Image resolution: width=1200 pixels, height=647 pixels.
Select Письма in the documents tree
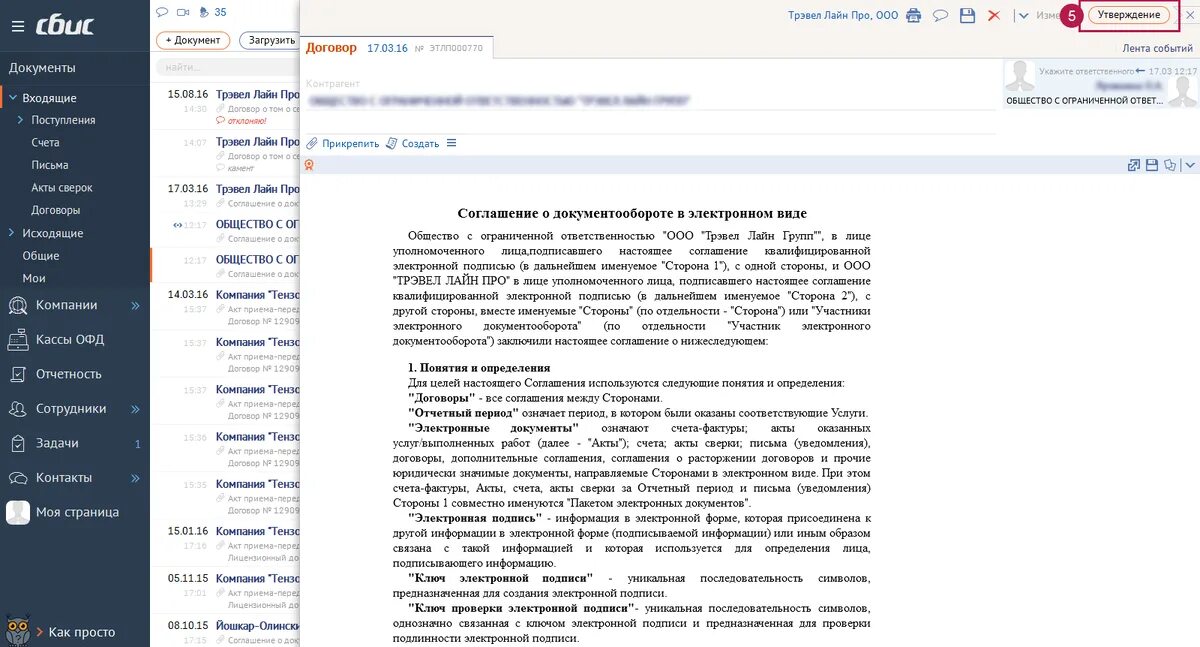(x=50, y=165)
